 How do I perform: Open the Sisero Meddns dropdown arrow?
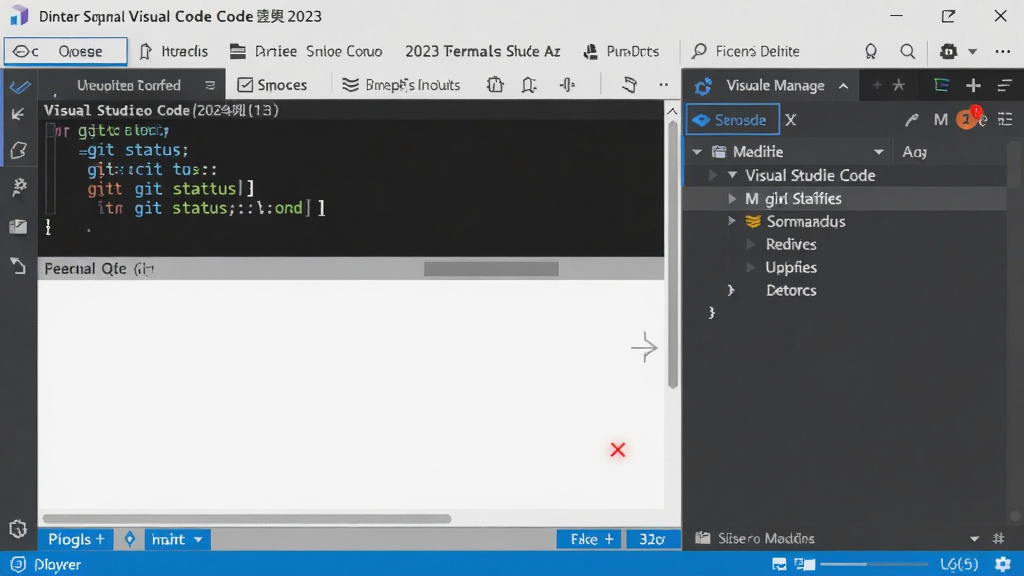point(974,539)
